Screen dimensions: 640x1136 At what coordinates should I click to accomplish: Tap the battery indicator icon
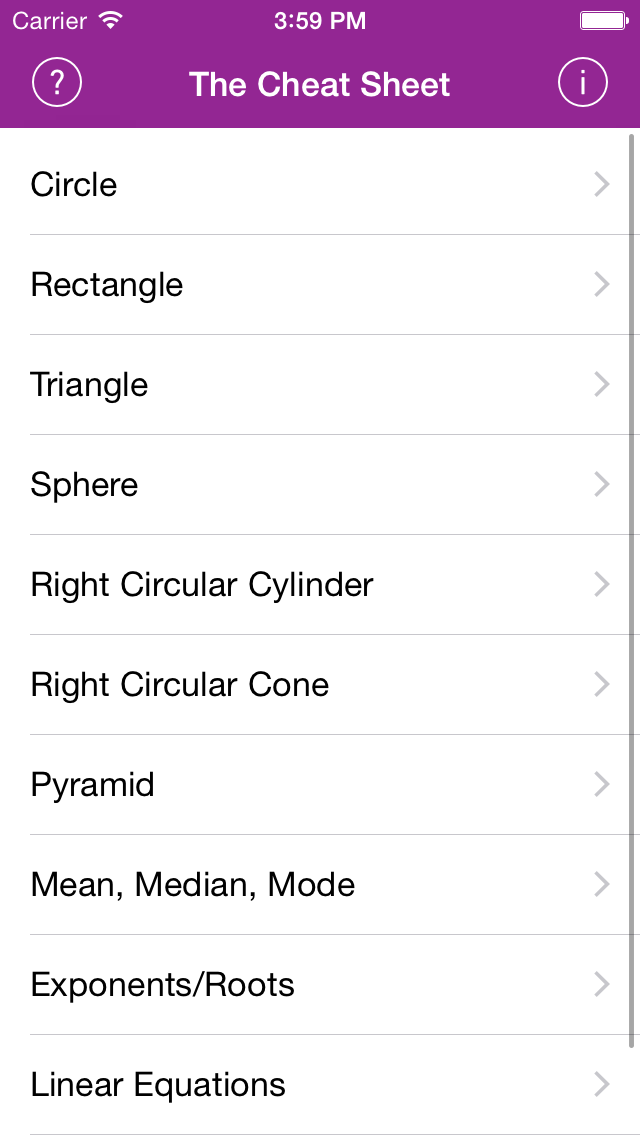pos(604,20)
